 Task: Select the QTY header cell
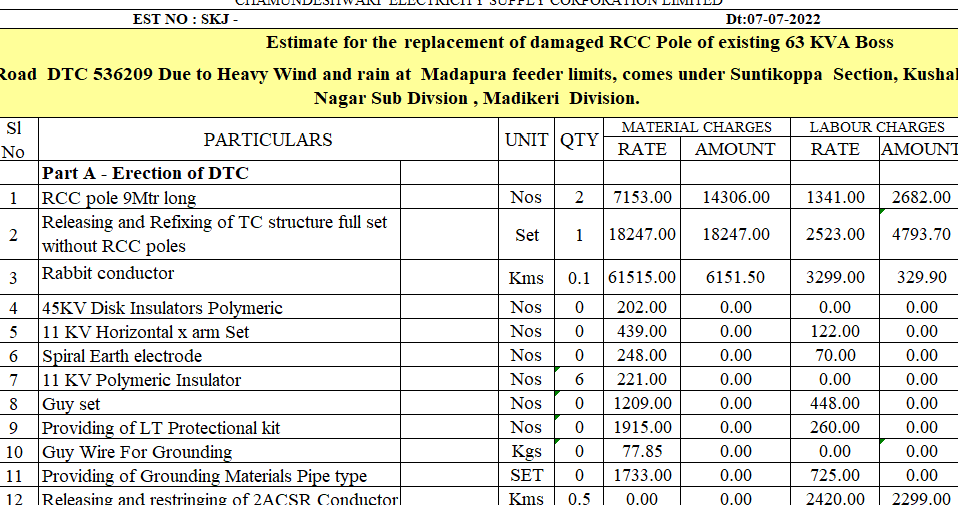point(579,139)
